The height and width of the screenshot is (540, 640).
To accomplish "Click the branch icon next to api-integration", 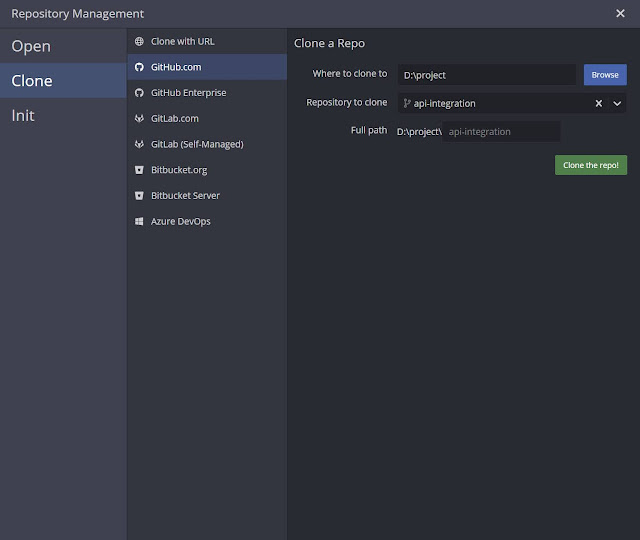I will 407,103.
